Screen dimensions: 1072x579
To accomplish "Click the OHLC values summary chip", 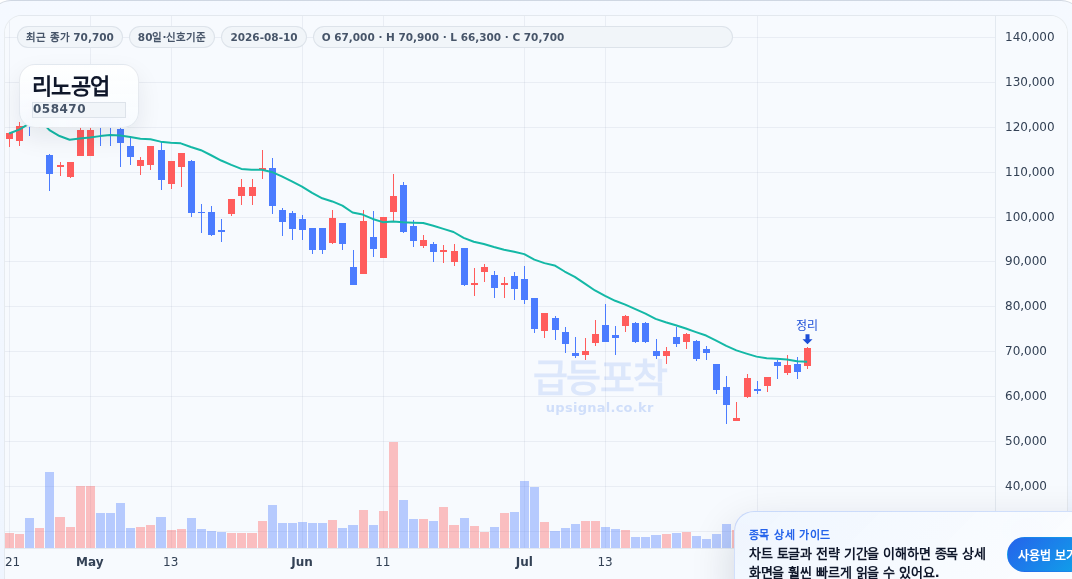I will 522,37.
